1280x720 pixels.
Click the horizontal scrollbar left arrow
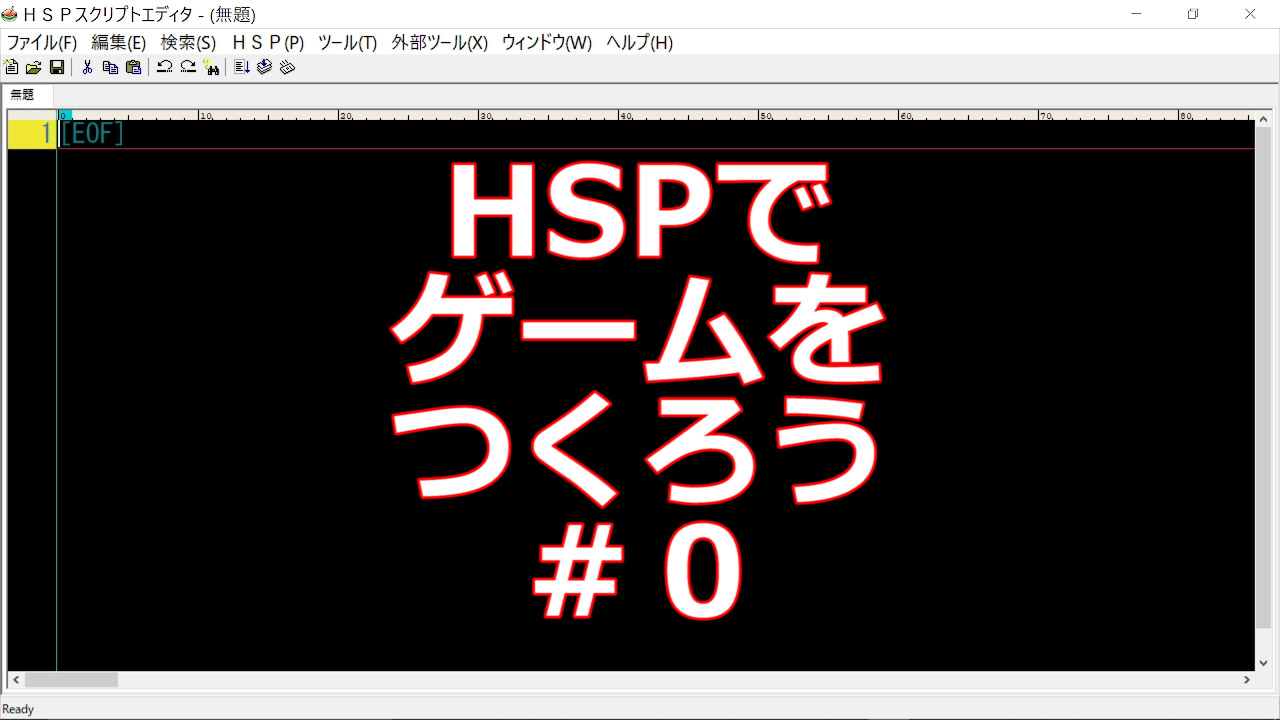(x=15, y=679)
